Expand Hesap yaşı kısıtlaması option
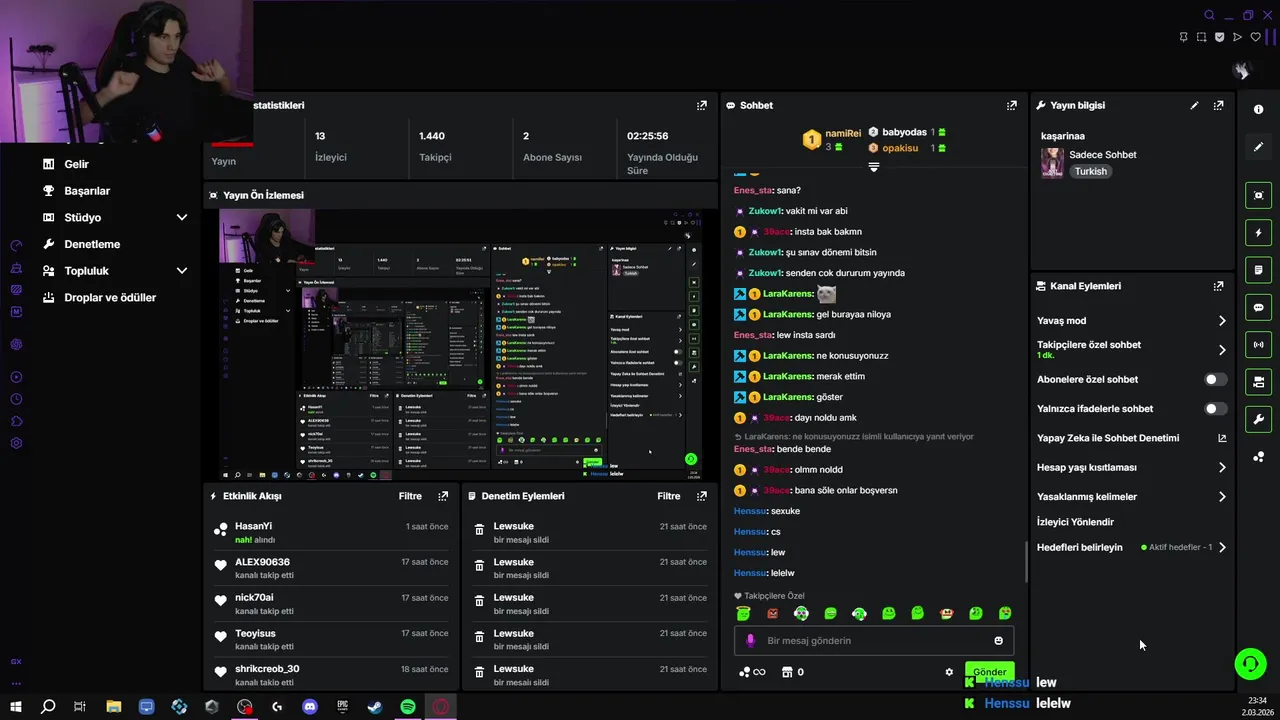 pyautogui.click(x=1222, y=467)
